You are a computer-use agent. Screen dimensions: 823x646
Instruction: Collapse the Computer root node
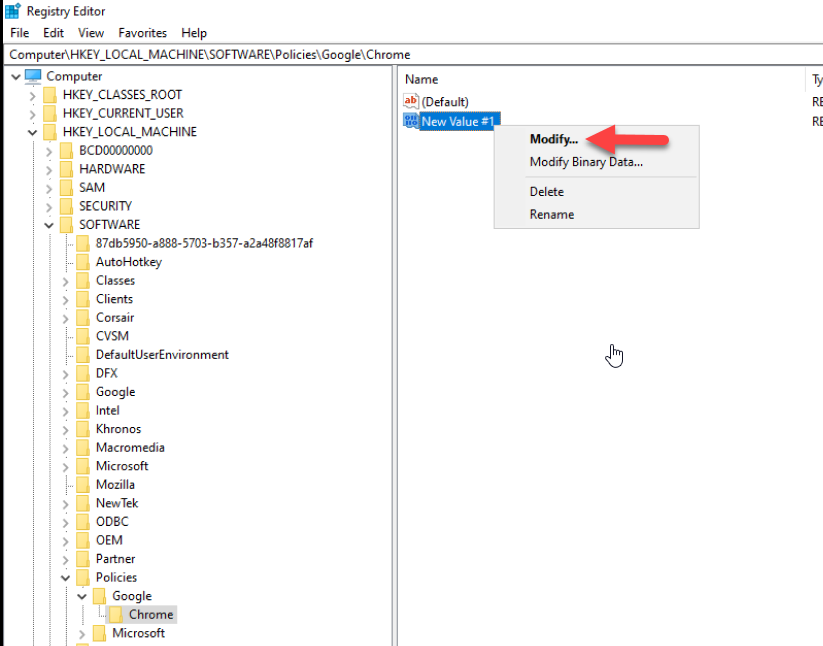point(16,77)
